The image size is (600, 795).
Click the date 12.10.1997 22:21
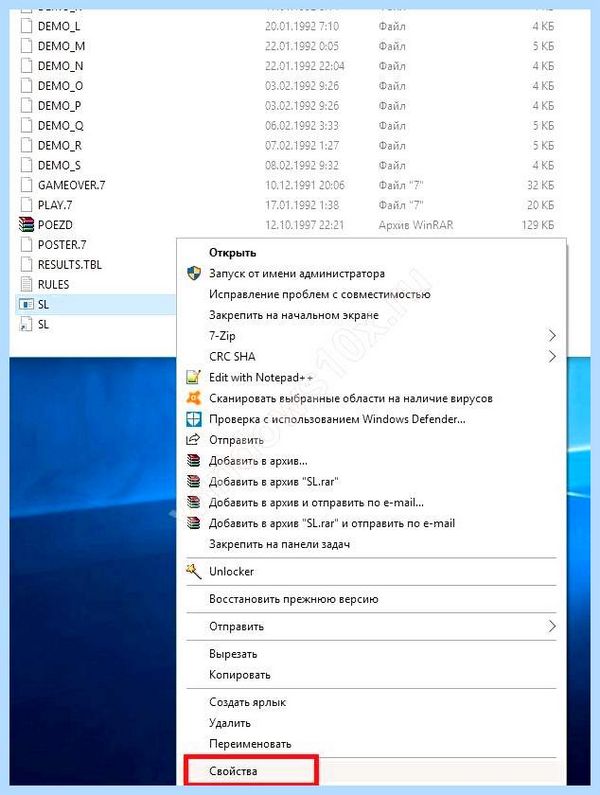tap(304, 225)
